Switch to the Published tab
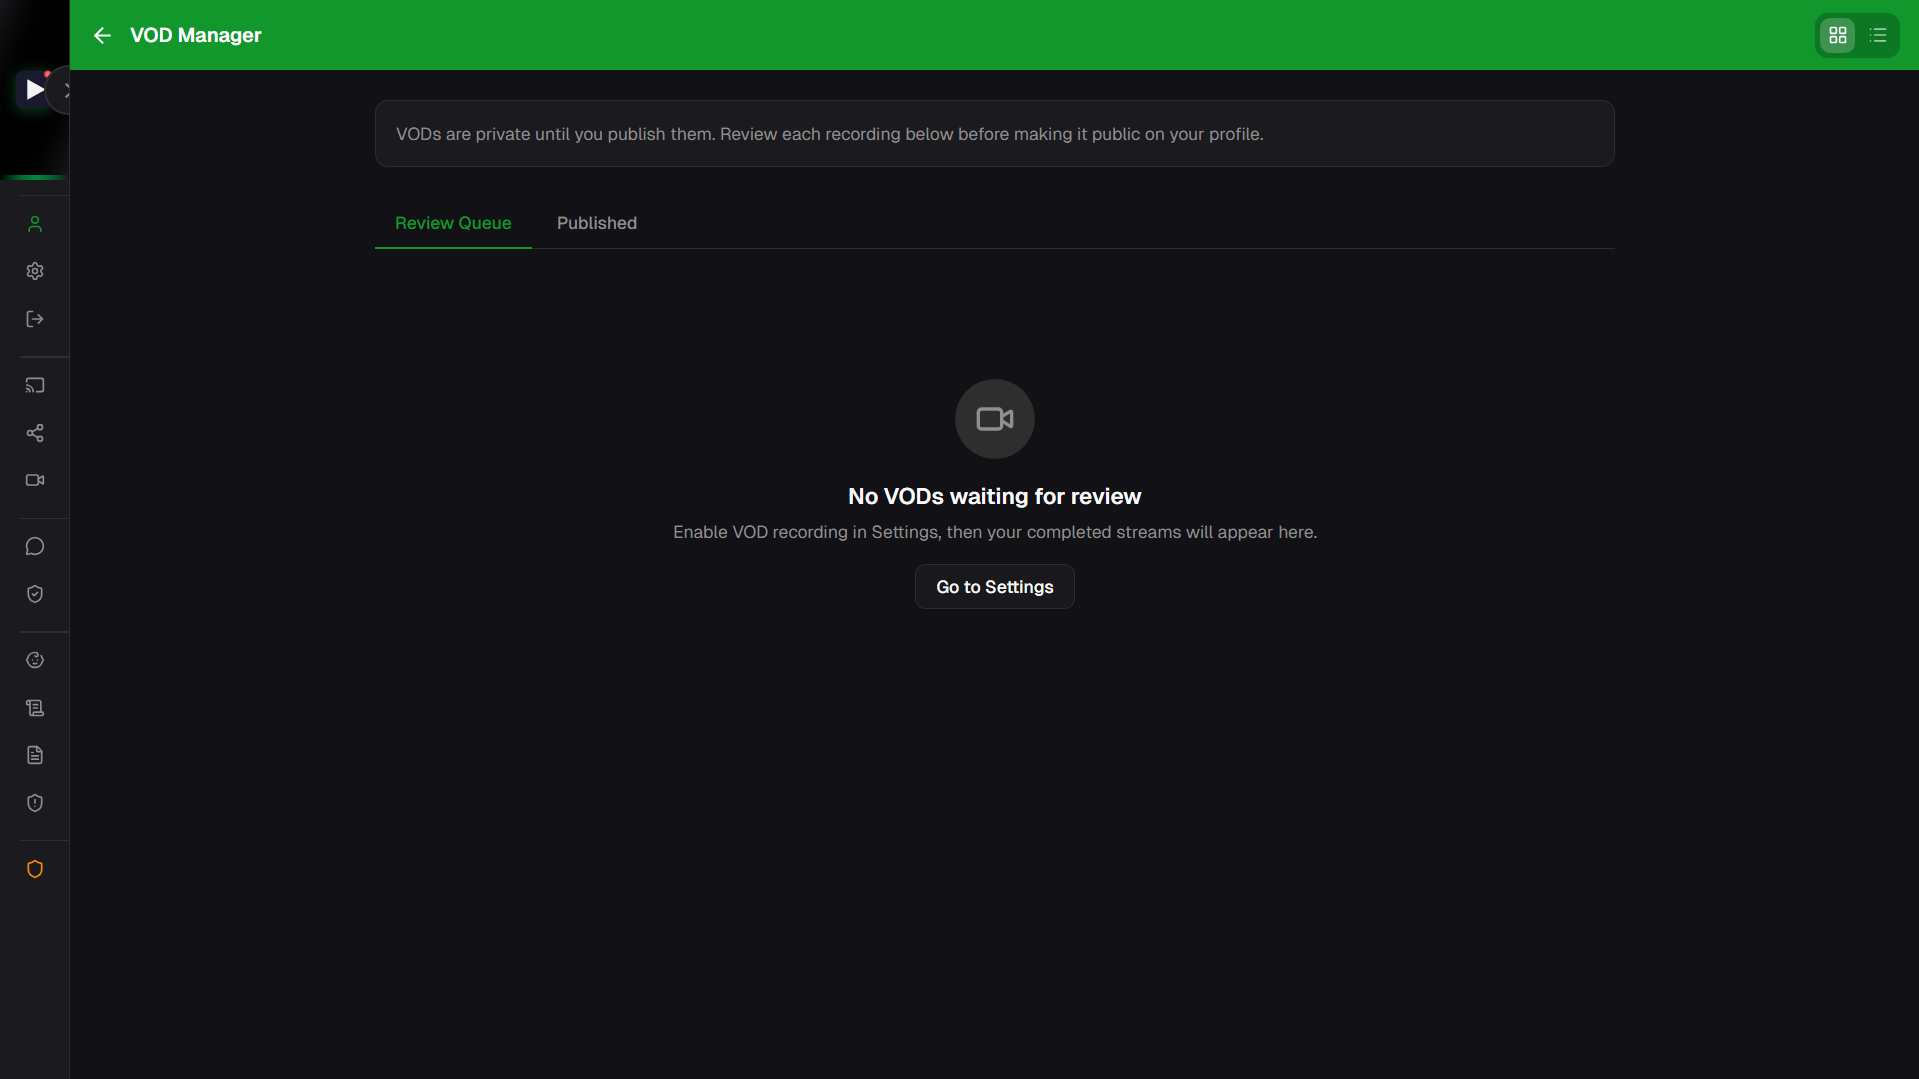The height and width of the screenshot is (1079, 1919). click(597, 223)
